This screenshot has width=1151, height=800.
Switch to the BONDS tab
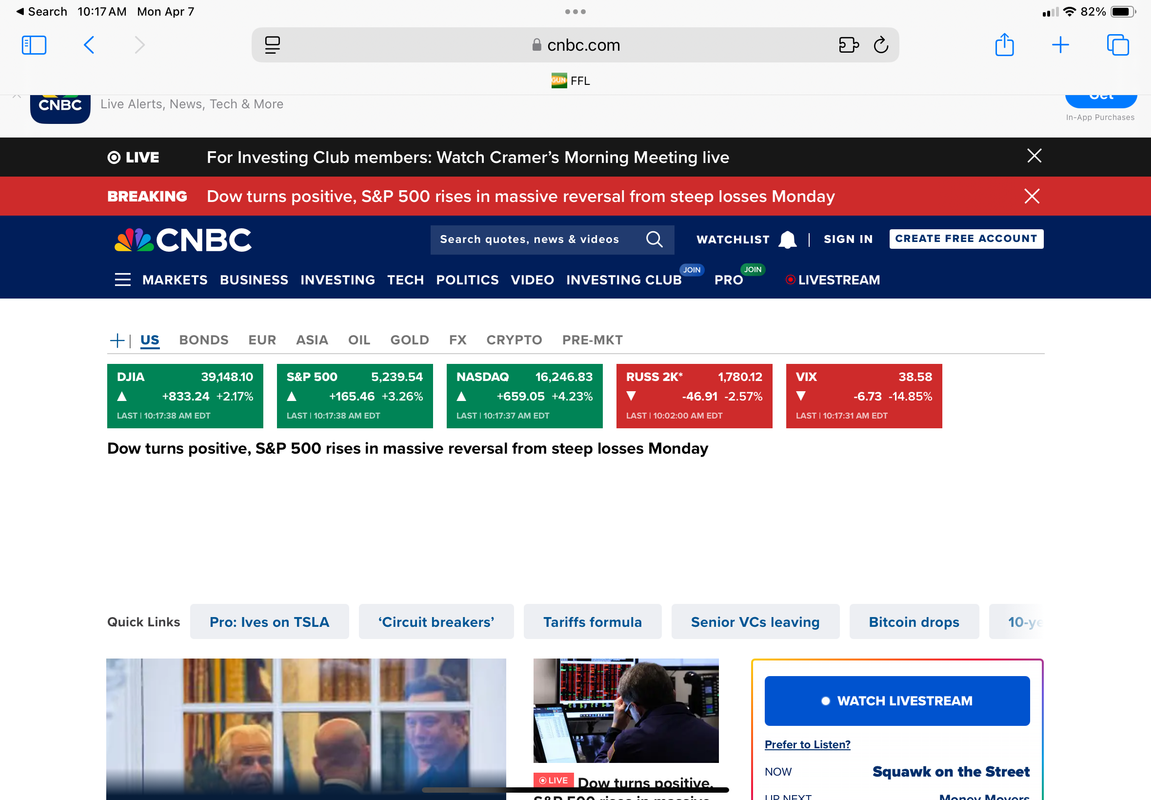(203, 340)
